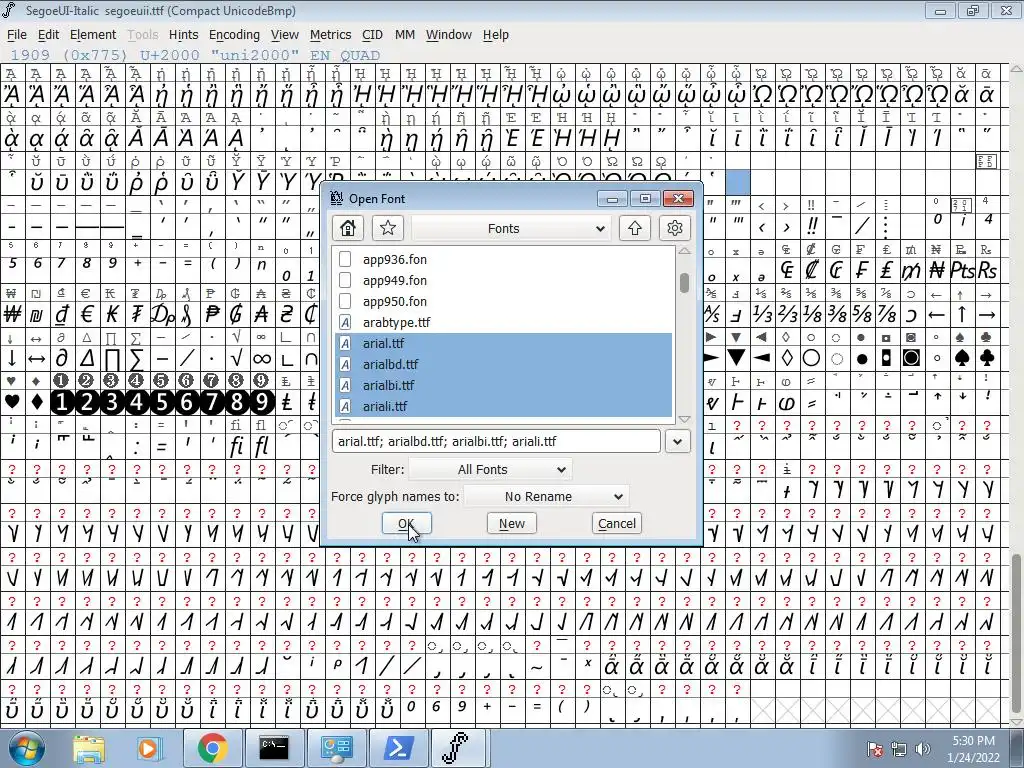Open Google Chrome from the taskbar
This screenshot has width=1024, height=768.
(x=212, y=748)
